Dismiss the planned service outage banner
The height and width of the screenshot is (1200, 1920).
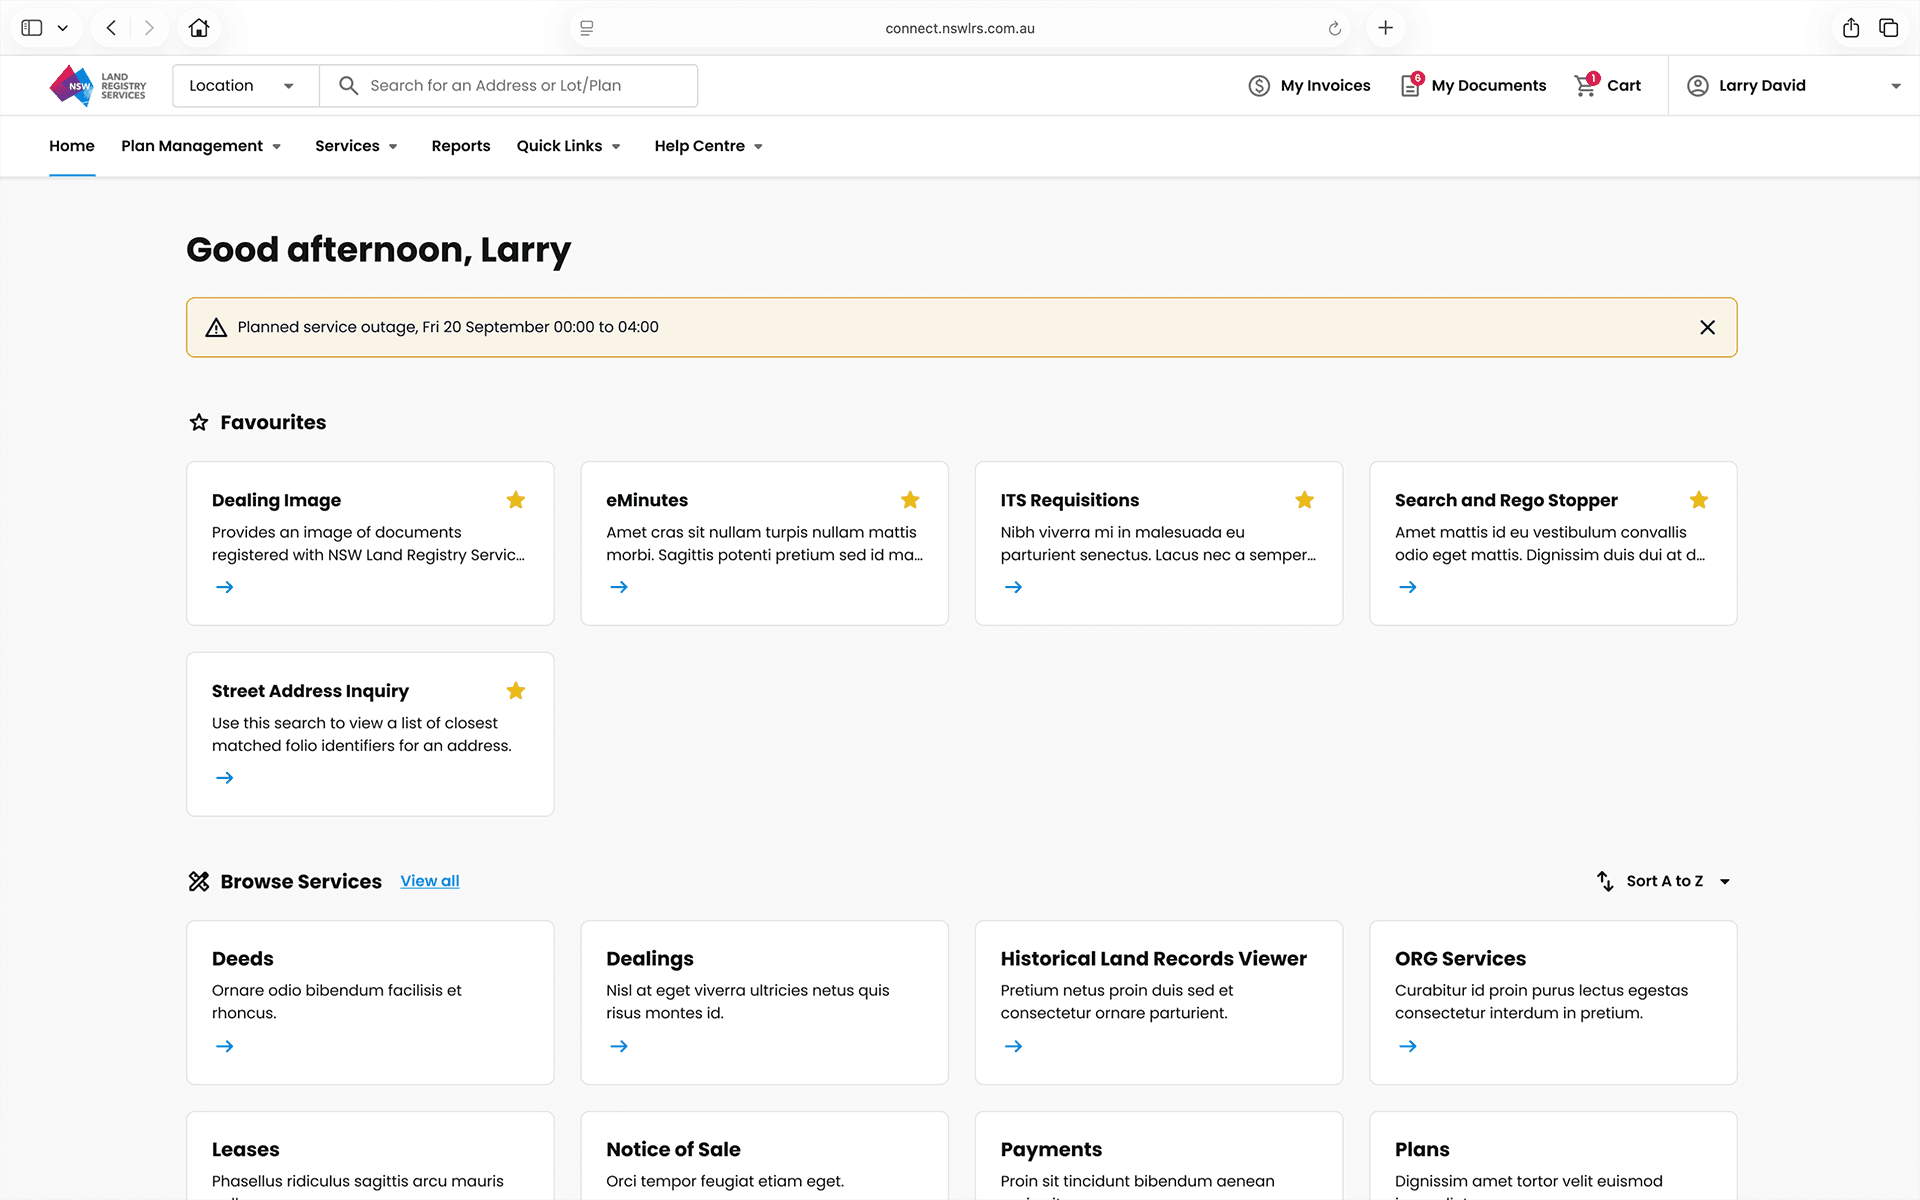[x=1707, y=327]
